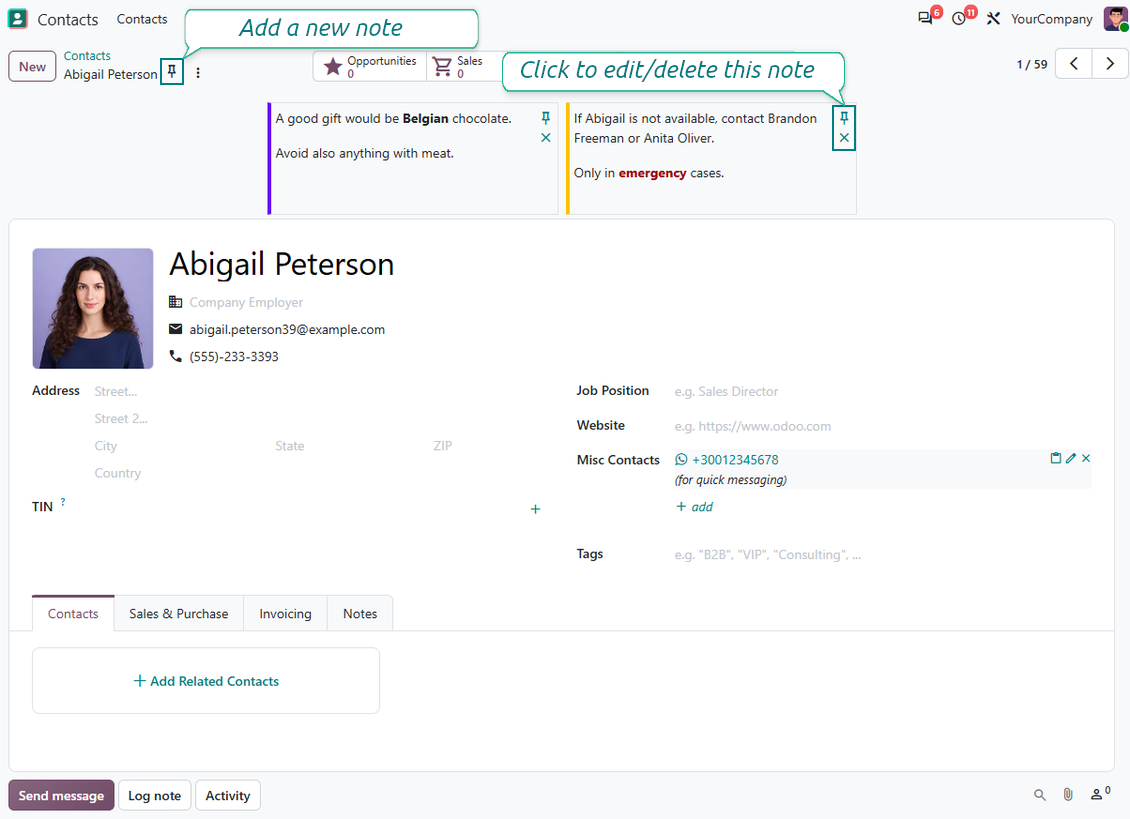Search chatter with magnifier icon
The width and height of the screenshot is (1130, 819).
click(1039, 794)
